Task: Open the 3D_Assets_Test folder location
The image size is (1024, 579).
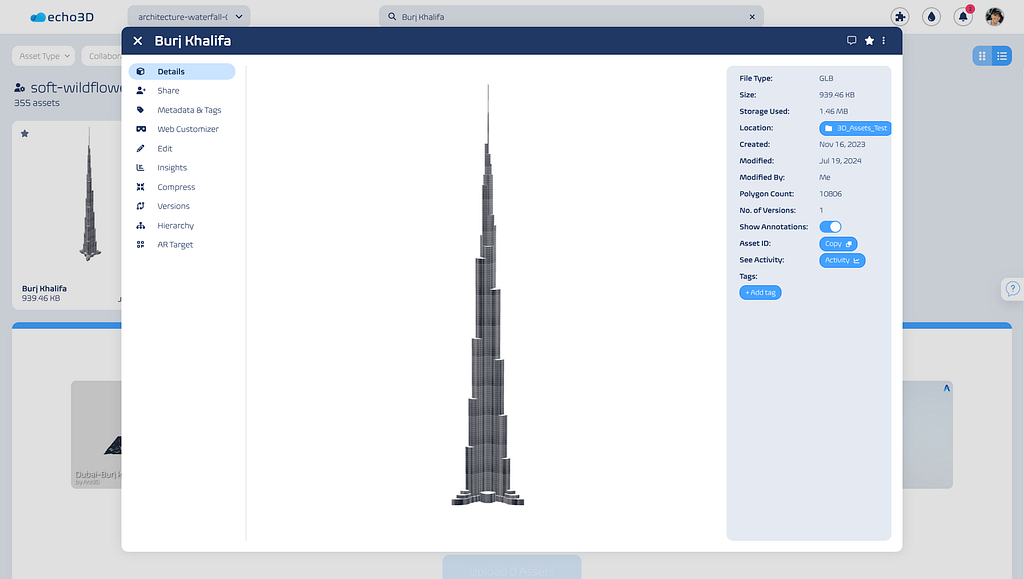Action: 856,128
